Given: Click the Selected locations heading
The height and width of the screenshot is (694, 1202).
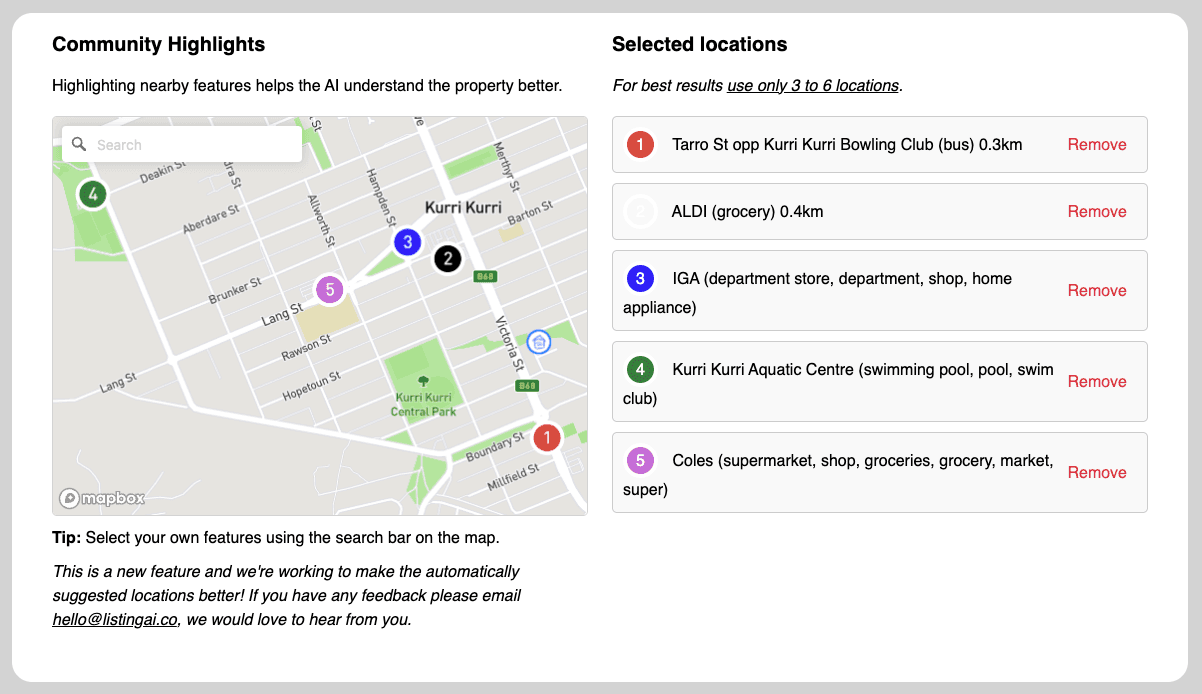Looking at the screenshot, I should (x=700, y=44).
